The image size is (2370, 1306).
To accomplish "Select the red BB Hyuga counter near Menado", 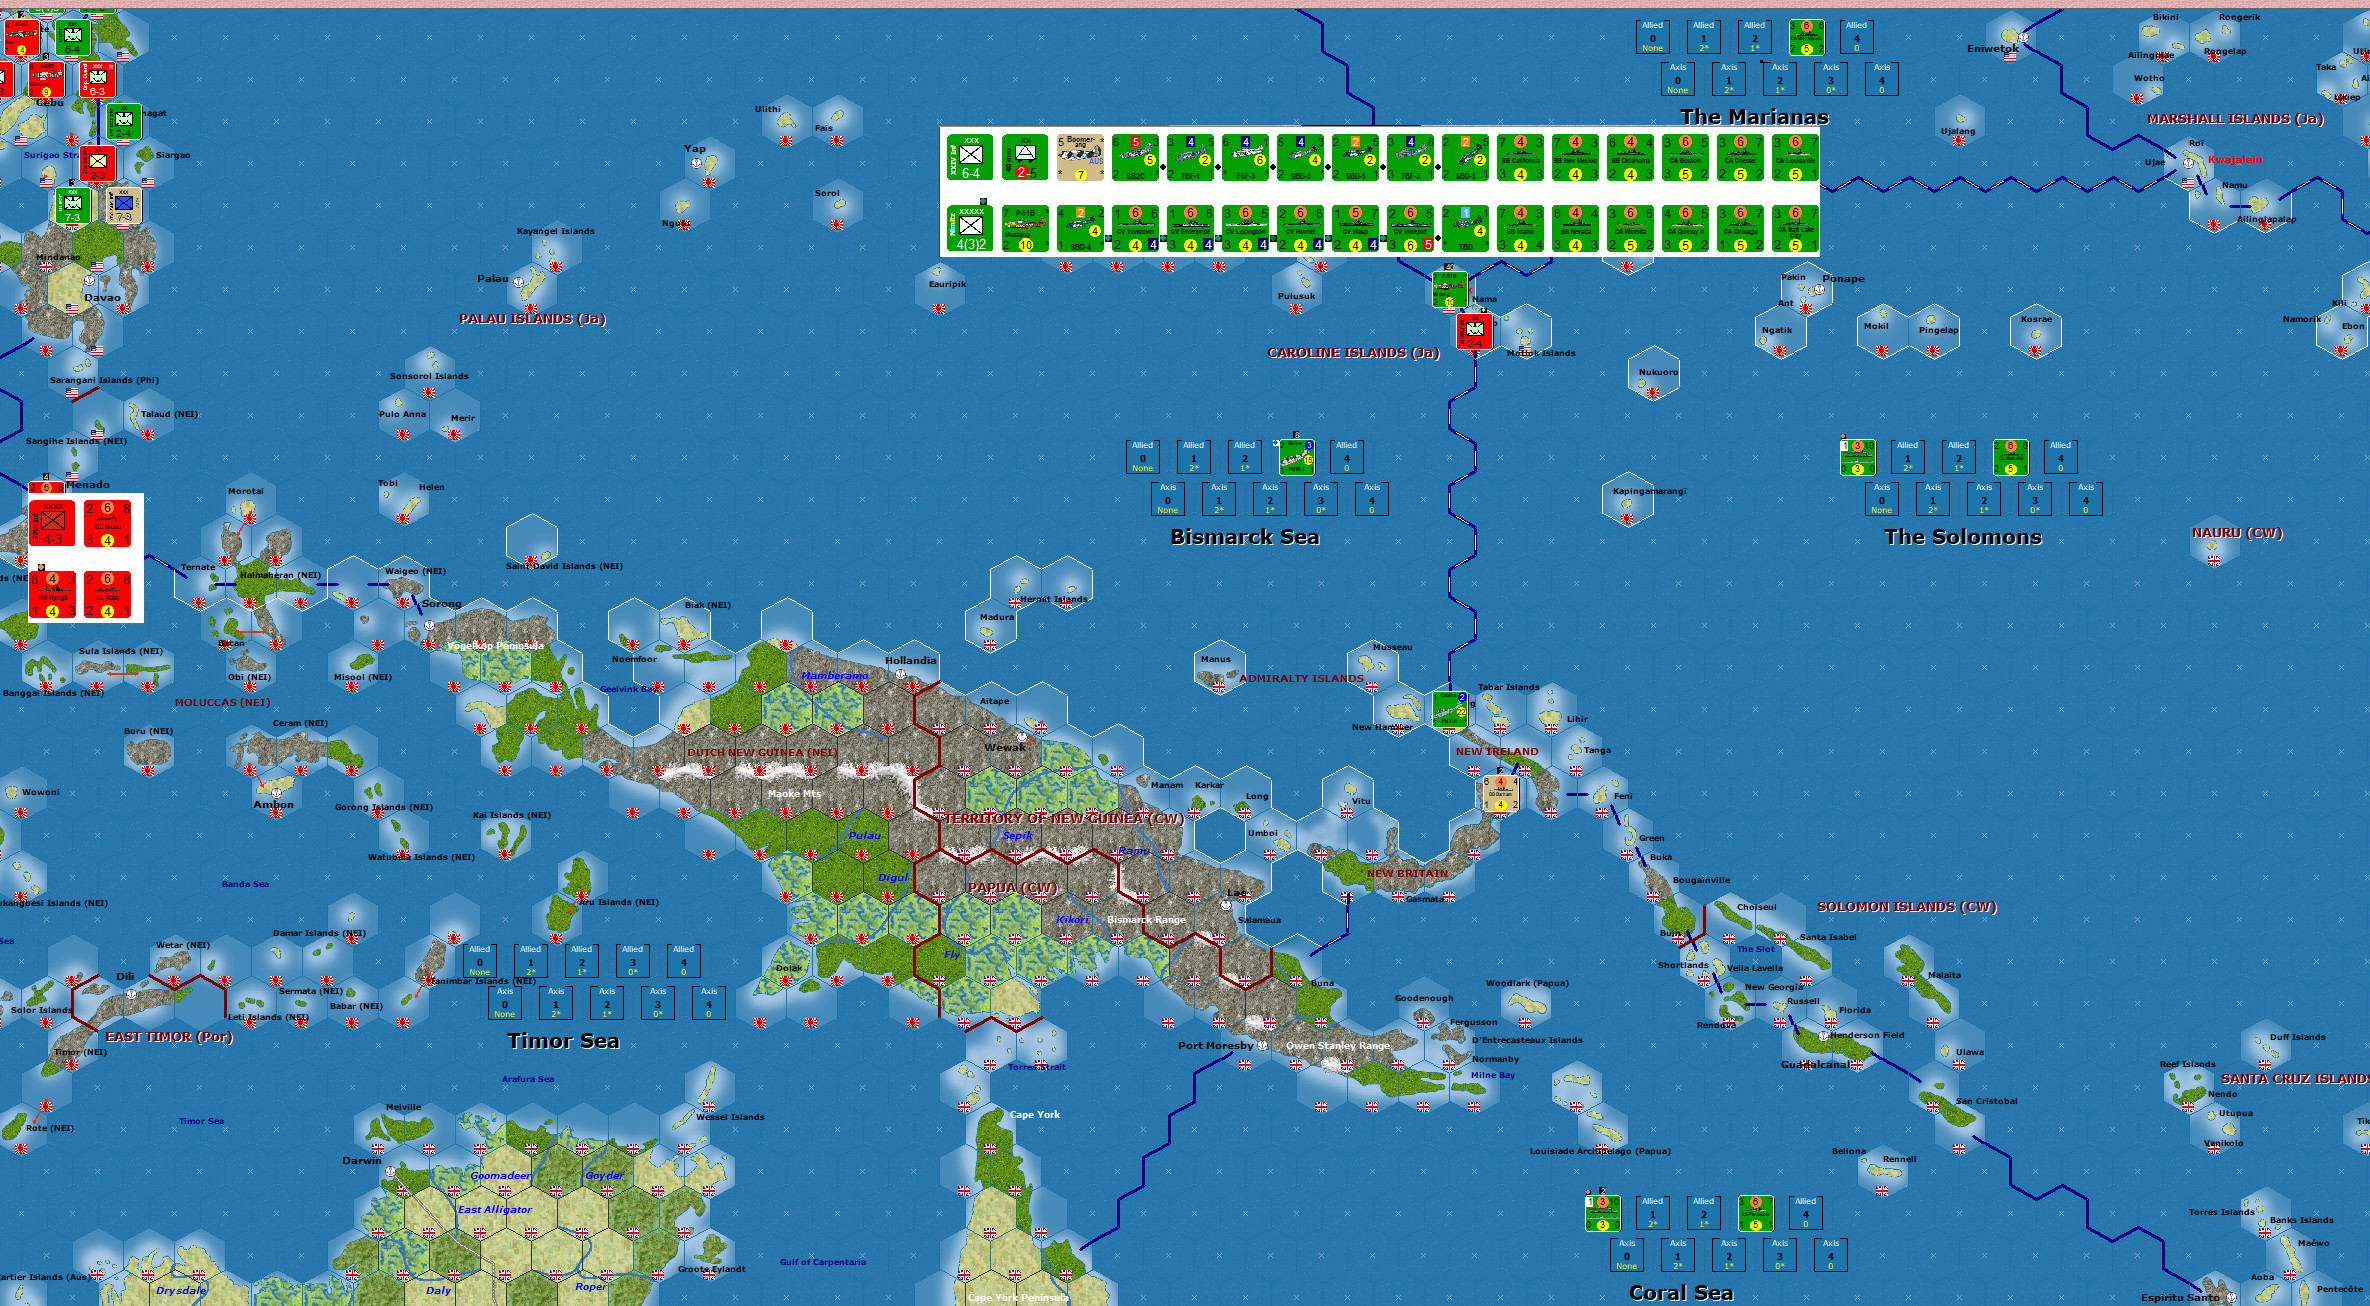I will coord(55,594).
